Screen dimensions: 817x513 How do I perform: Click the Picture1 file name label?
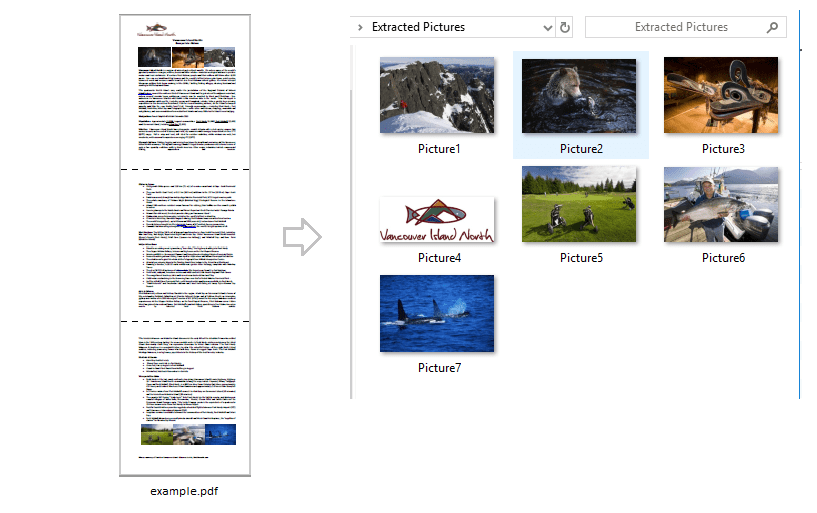point(438,149)
